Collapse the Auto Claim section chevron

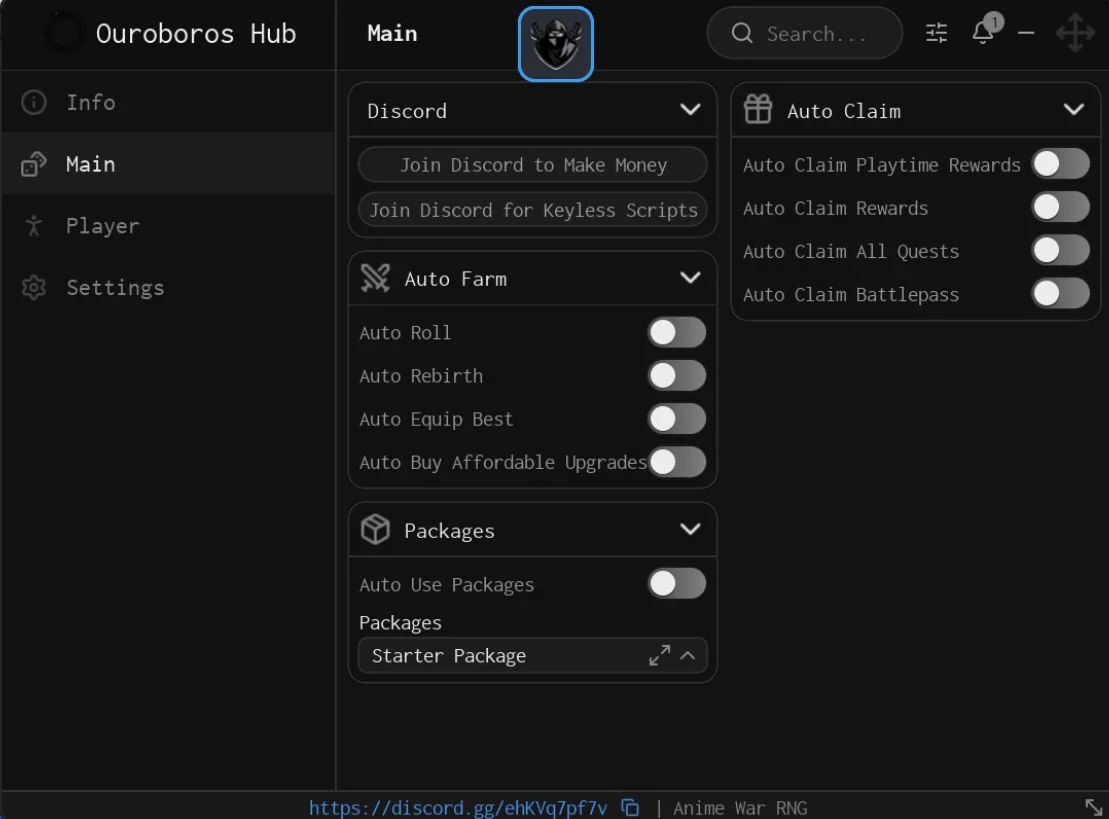tap(1074, 110)
